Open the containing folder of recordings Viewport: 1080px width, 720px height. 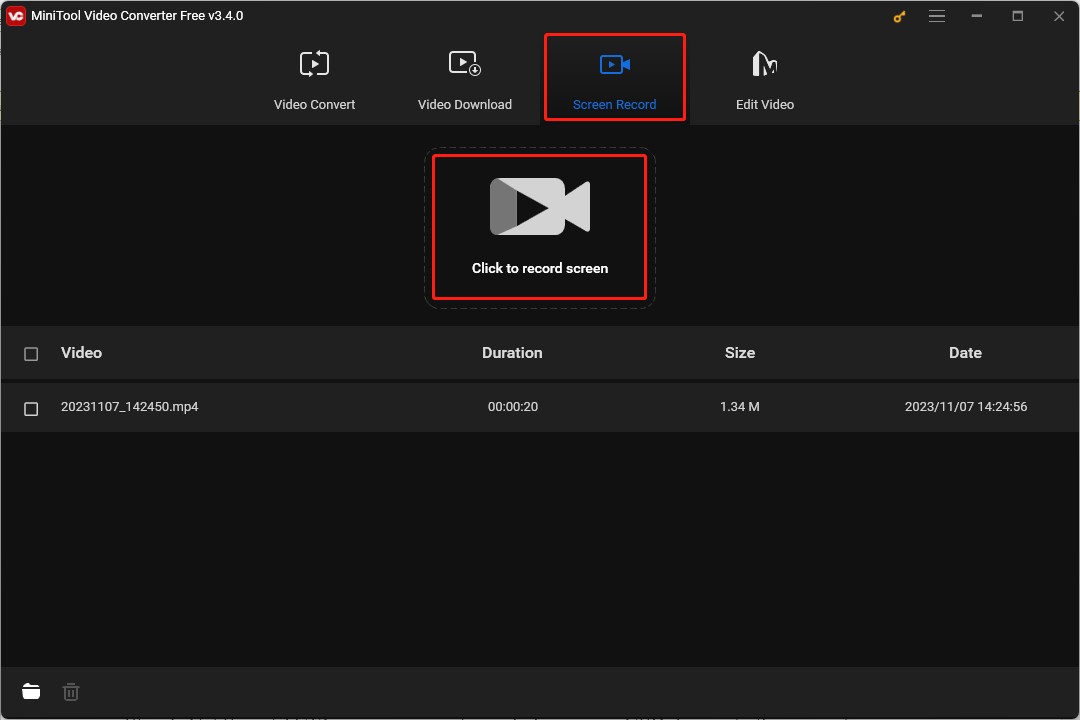[31, 690]
